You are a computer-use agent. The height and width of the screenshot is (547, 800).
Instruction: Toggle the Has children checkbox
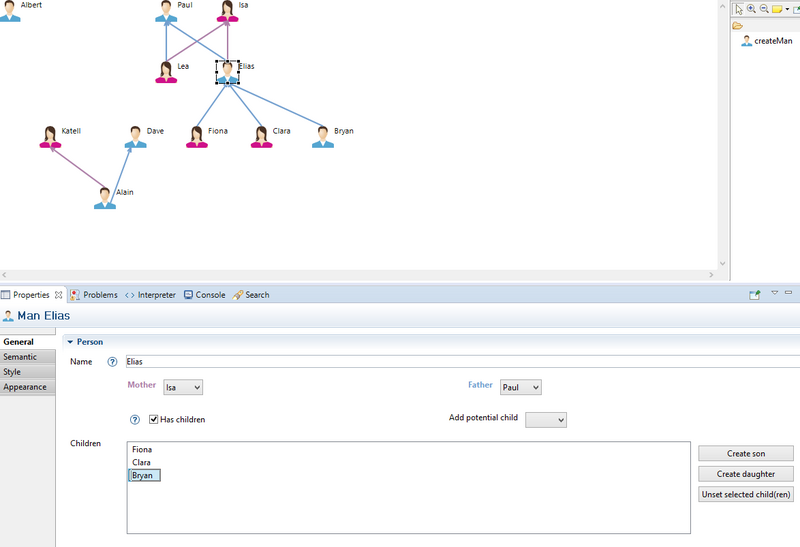154,419
